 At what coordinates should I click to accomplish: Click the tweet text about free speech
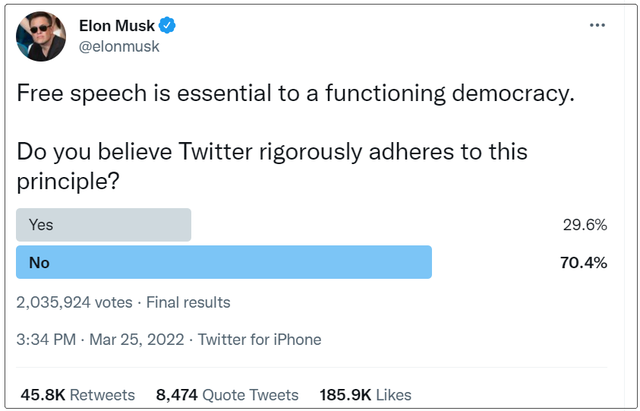pyautogui.click(x=296, y=93)
